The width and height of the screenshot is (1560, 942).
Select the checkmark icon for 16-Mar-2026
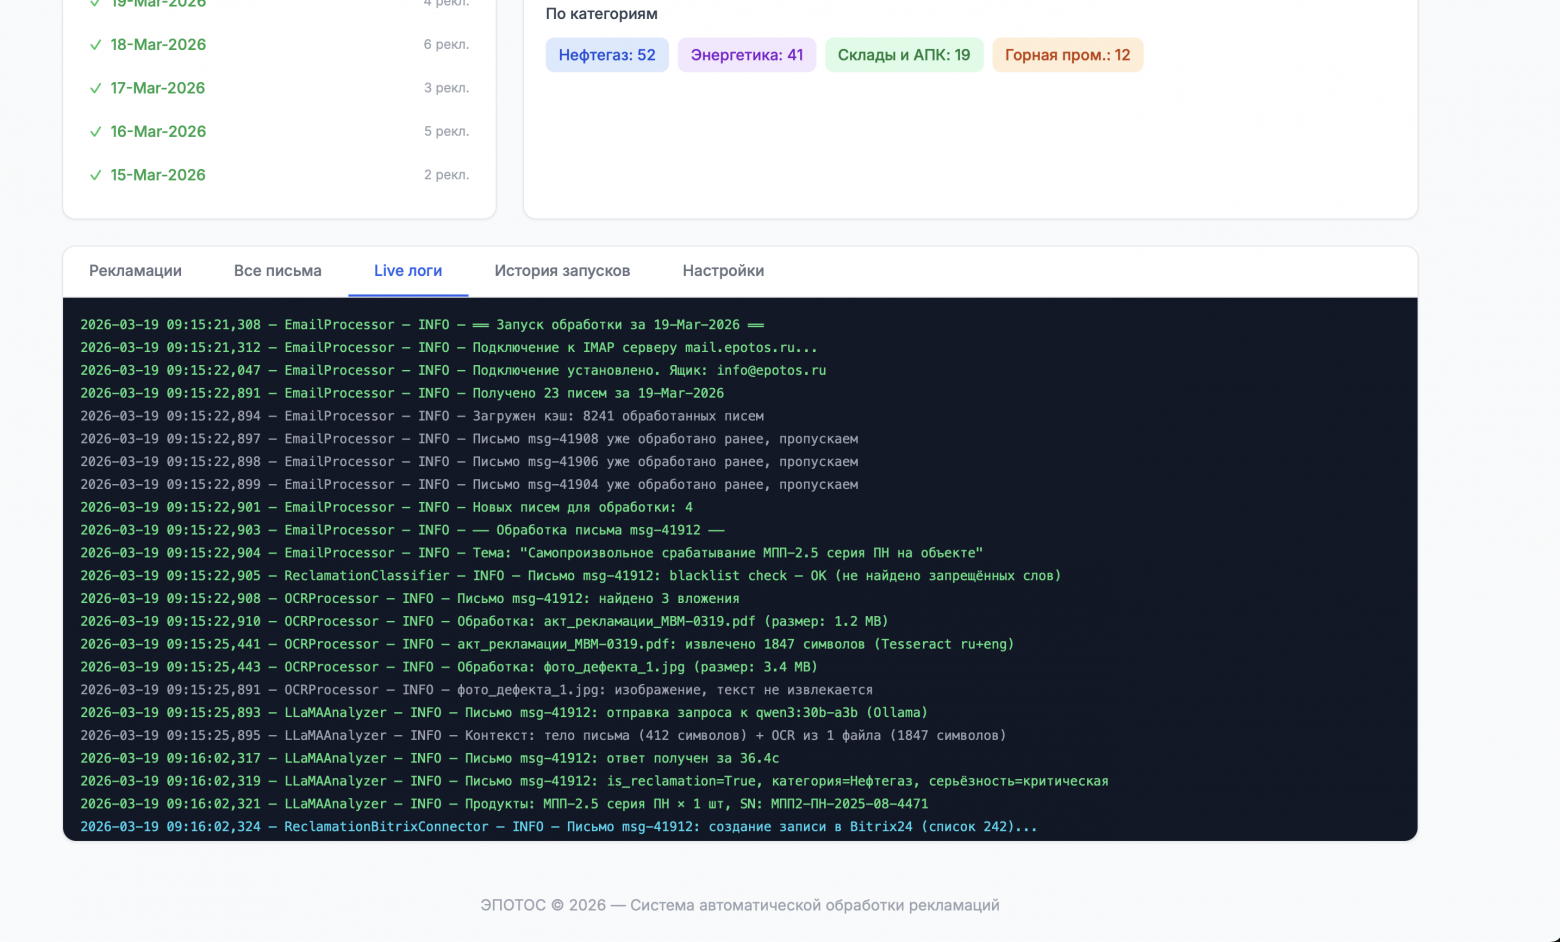point(96,132)
